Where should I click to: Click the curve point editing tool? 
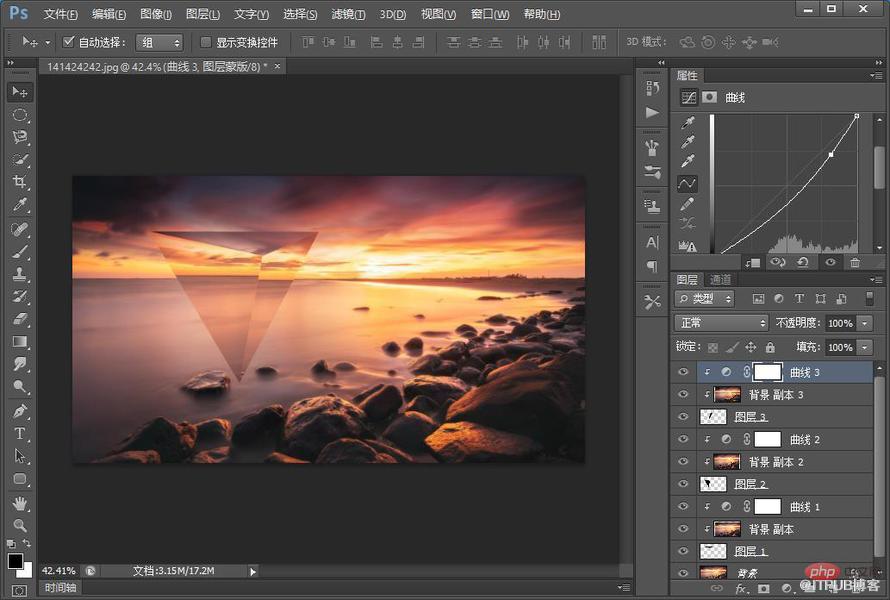pyautogui.click(x=687, y=183)
